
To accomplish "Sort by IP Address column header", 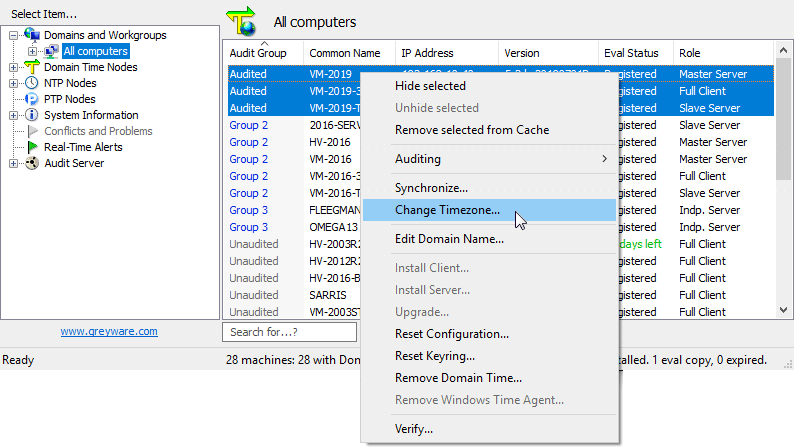I will (447, 53).
